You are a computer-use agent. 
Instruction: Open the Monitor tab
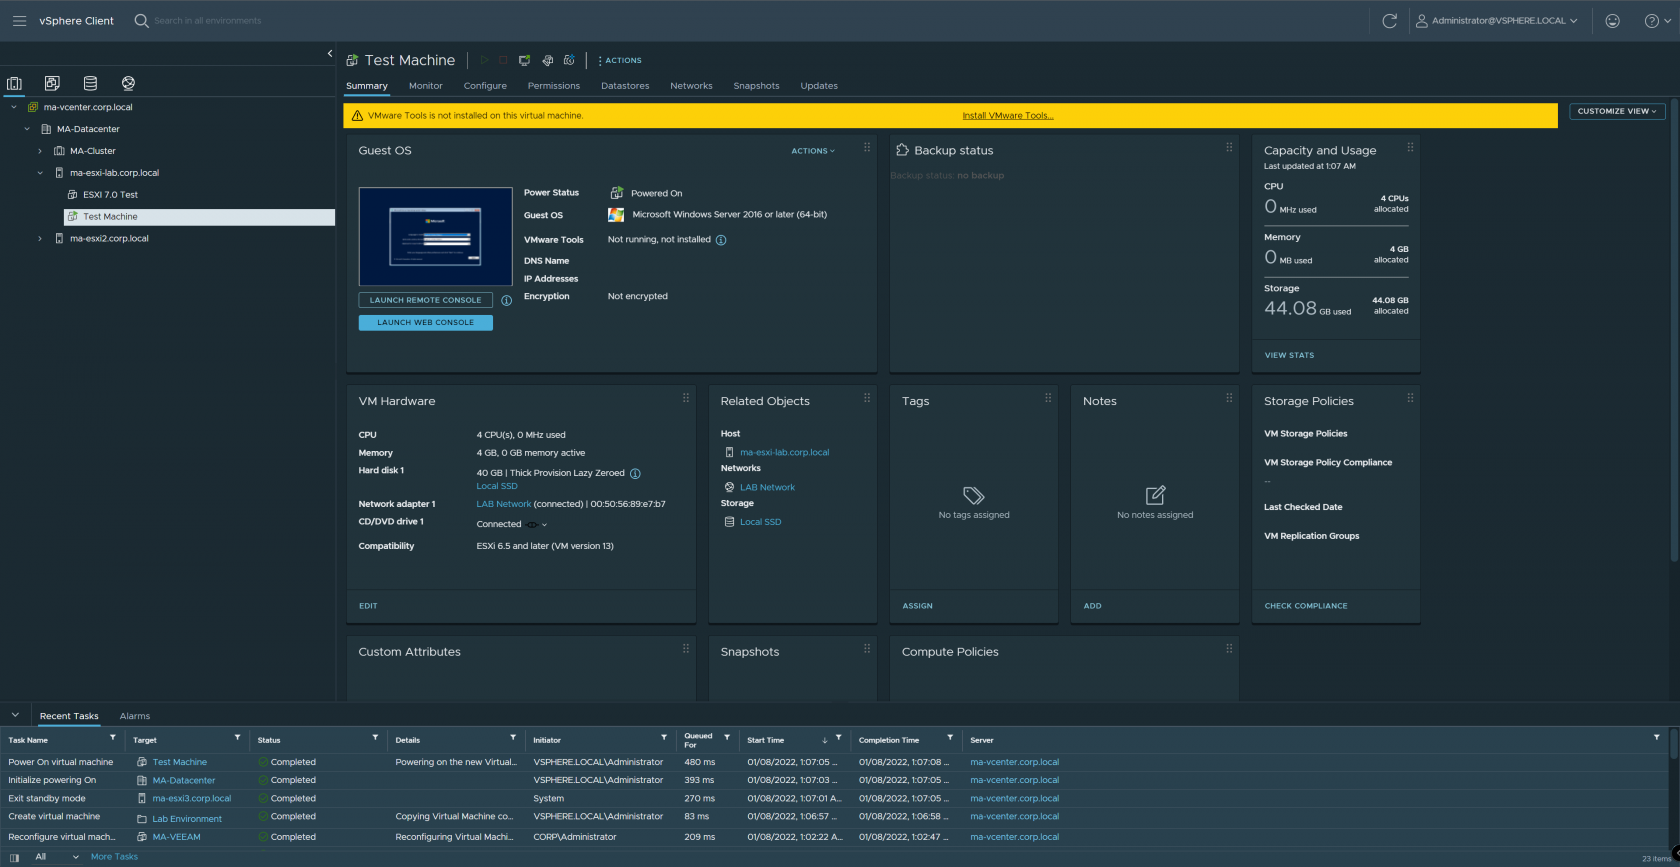click(425, 86)
